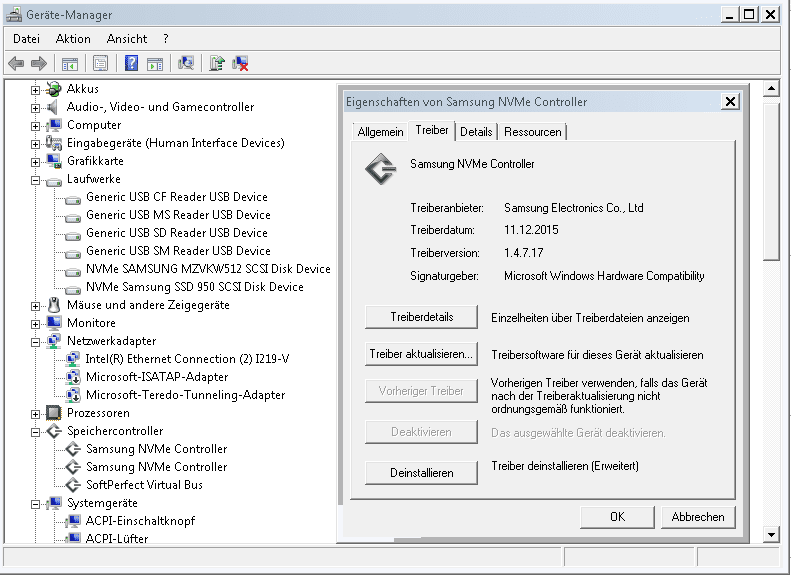Open Help via blue question-mark icon
Image resolution: width=791 pixels, height=576 pixels.
coord(131,64)
